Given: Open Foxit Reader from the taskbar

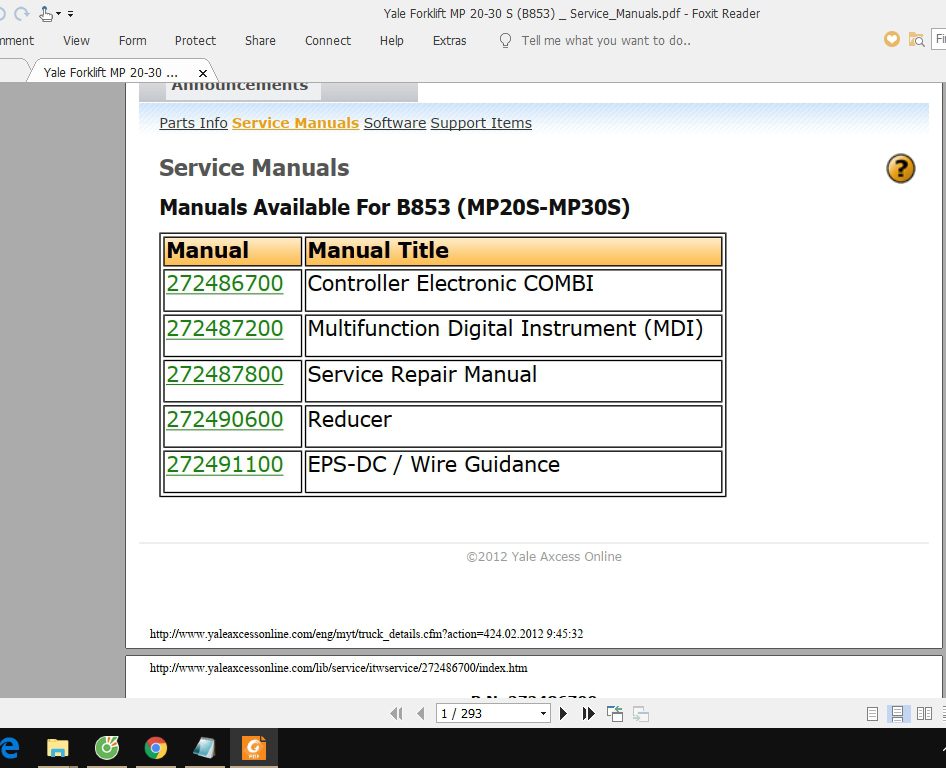Looking at the screenshot, I should click(x=253, y=746).
